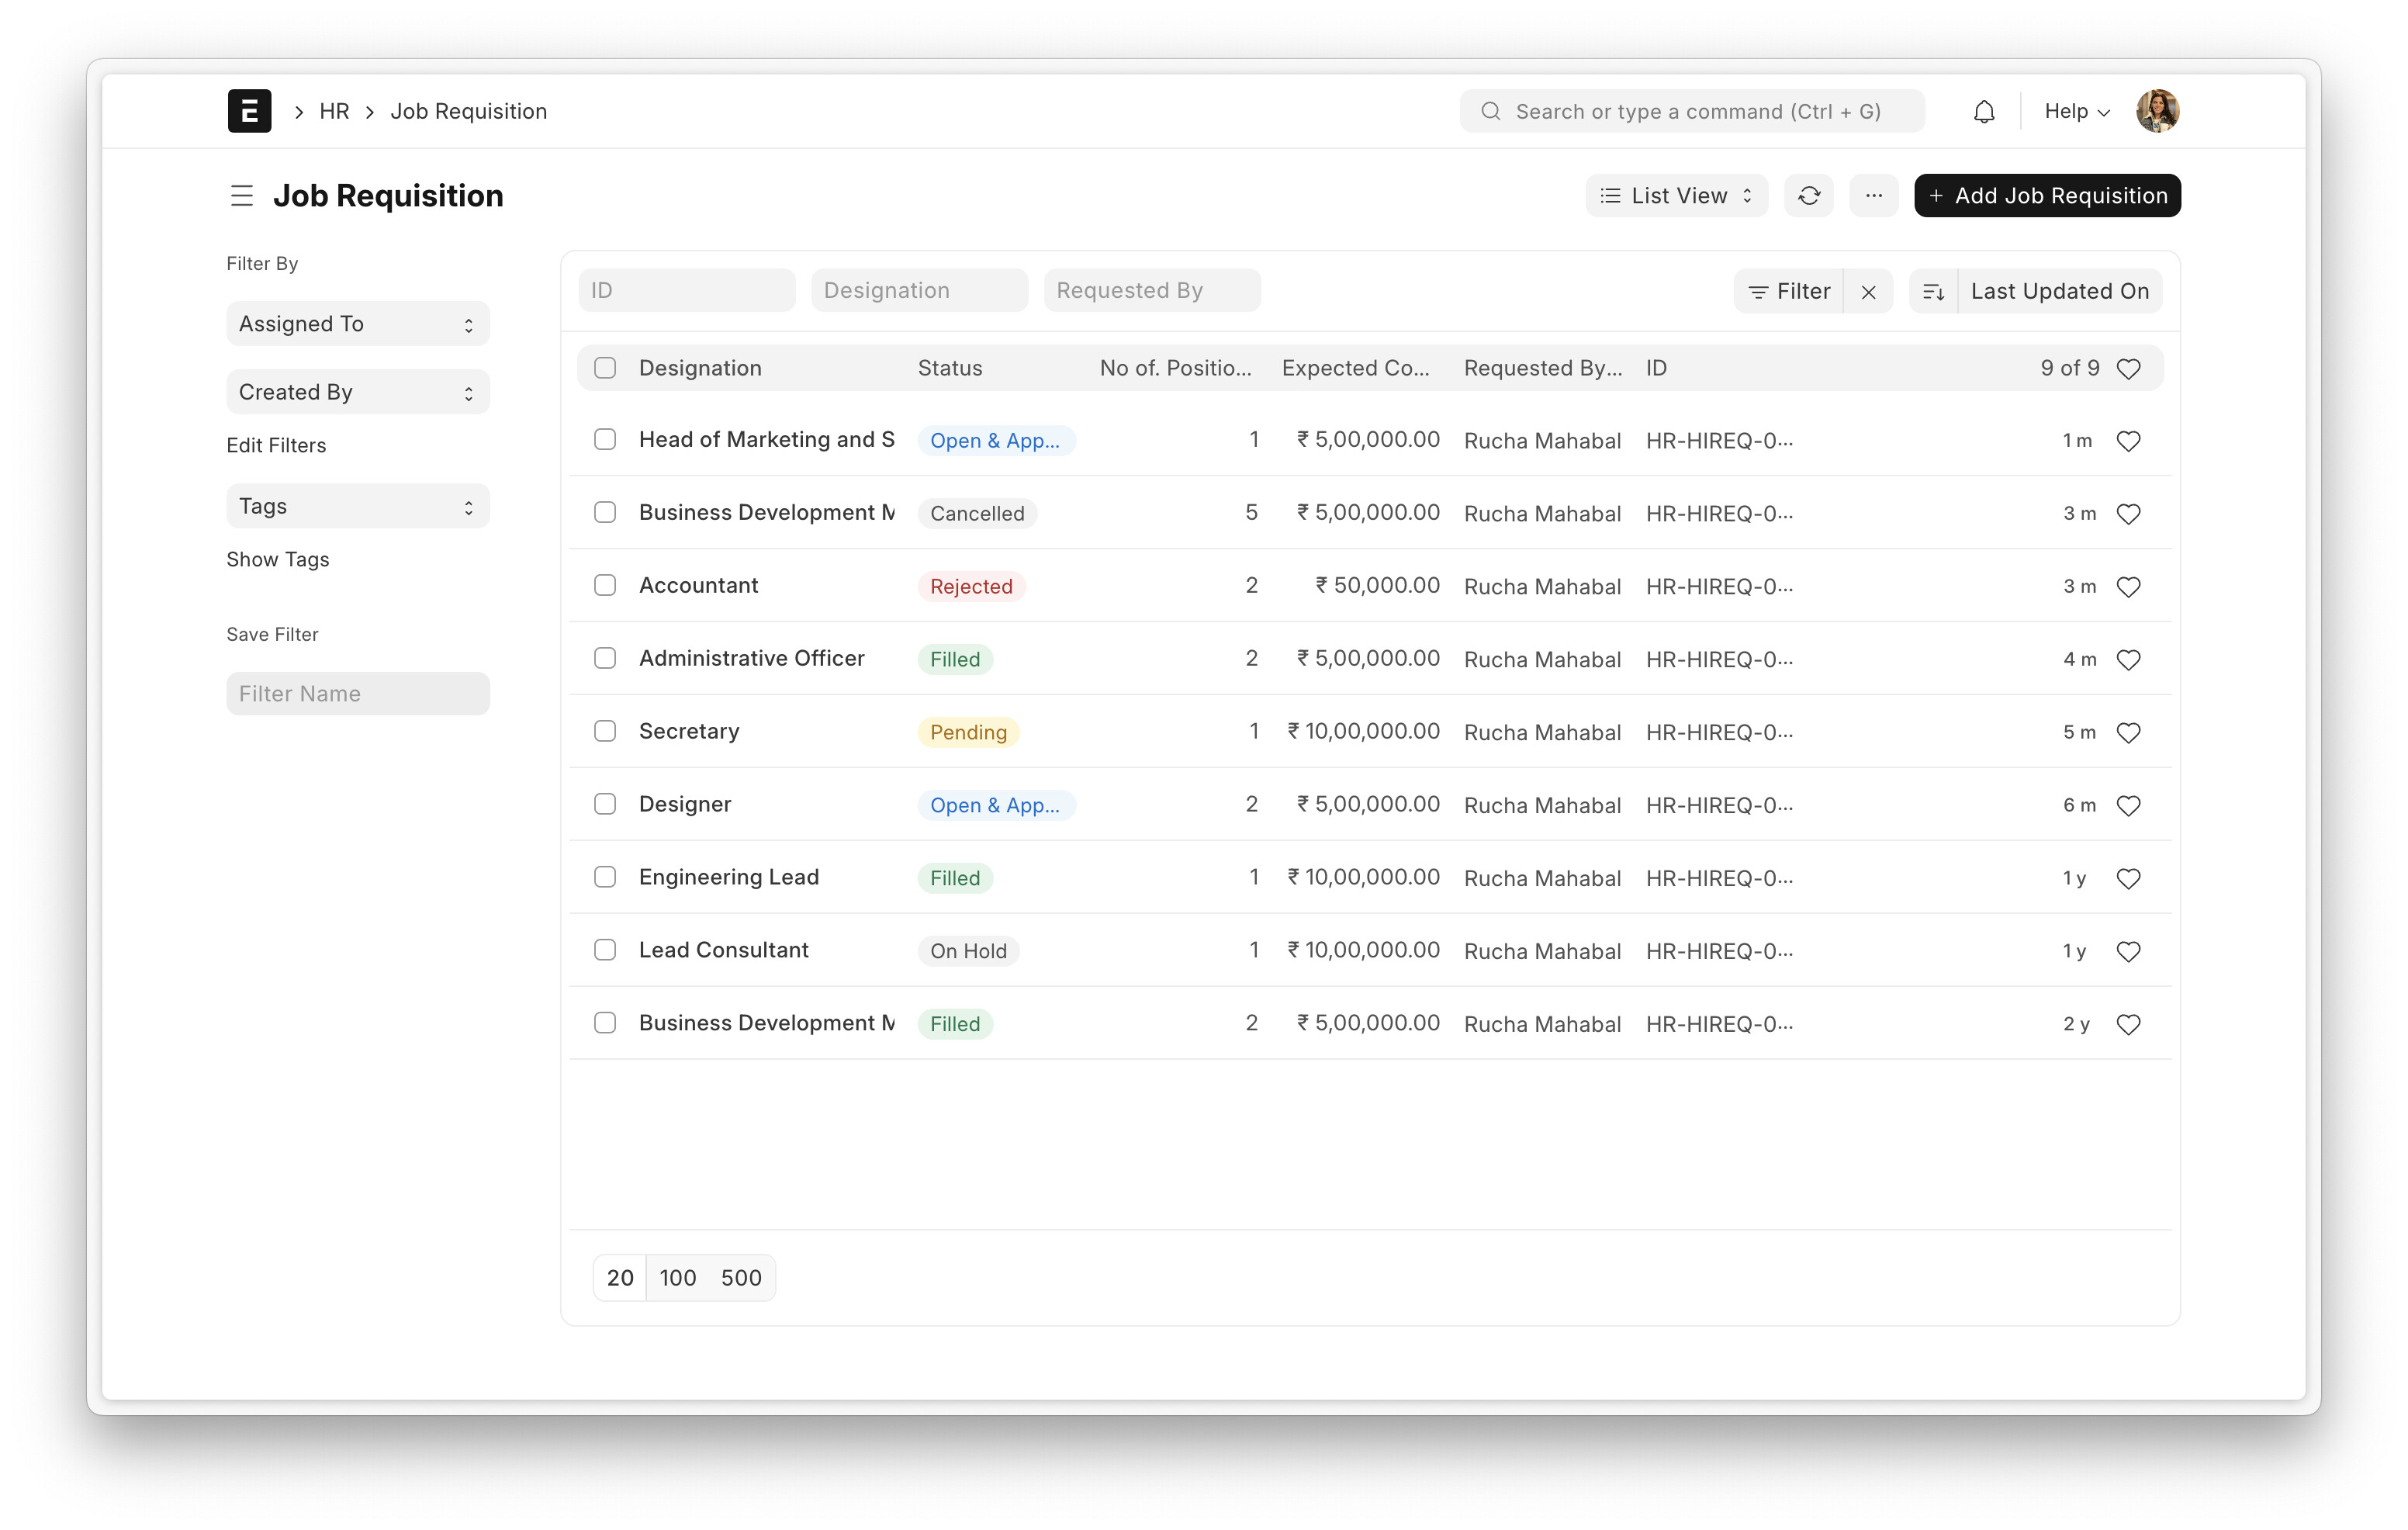The width and height of the screenshot is (2408, 1530).
Task: Focus the Requested By filter field
Action: point(1152,291)
